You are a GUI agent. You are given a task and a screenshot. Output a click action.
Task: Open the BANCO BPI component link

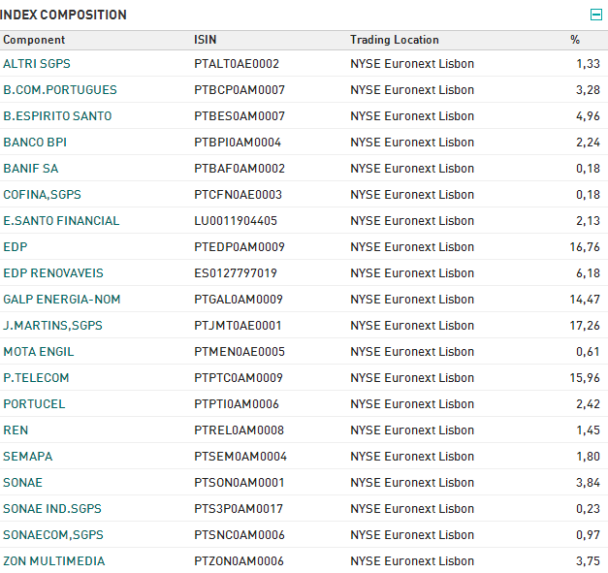(35, 142)
